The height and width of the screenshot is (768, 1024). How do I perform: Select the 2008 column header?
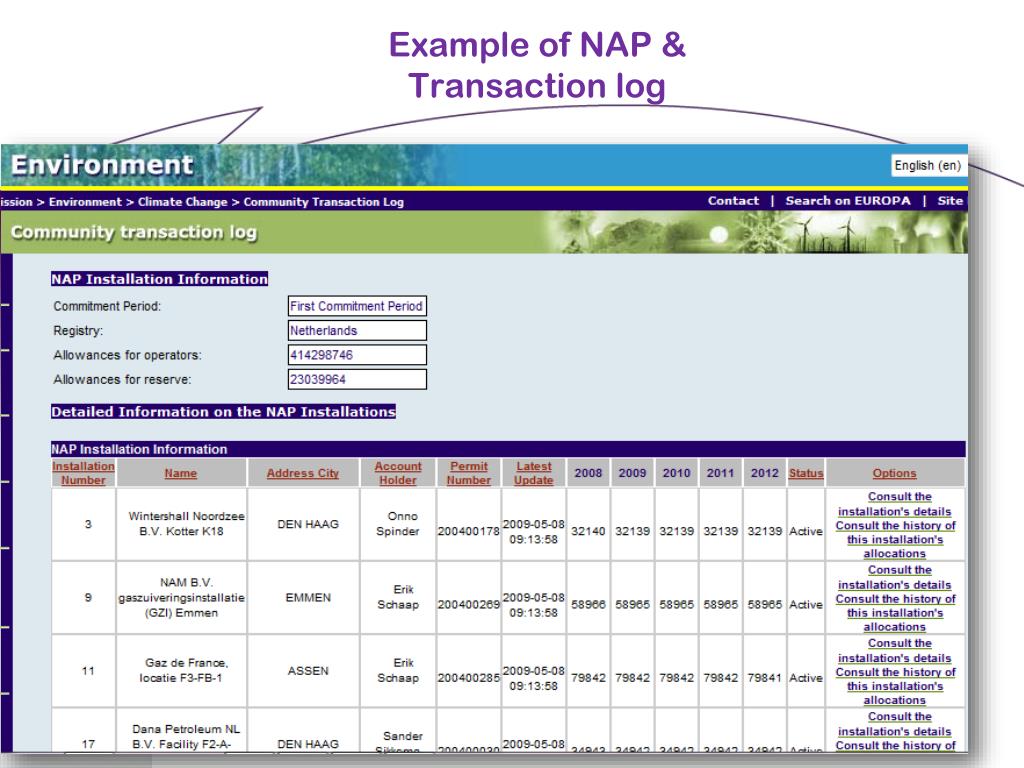[x=588, y=473]
